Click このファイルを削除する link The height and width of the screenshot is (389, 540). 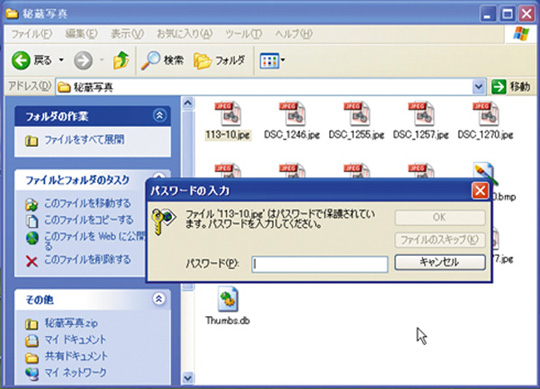point(87,259)
